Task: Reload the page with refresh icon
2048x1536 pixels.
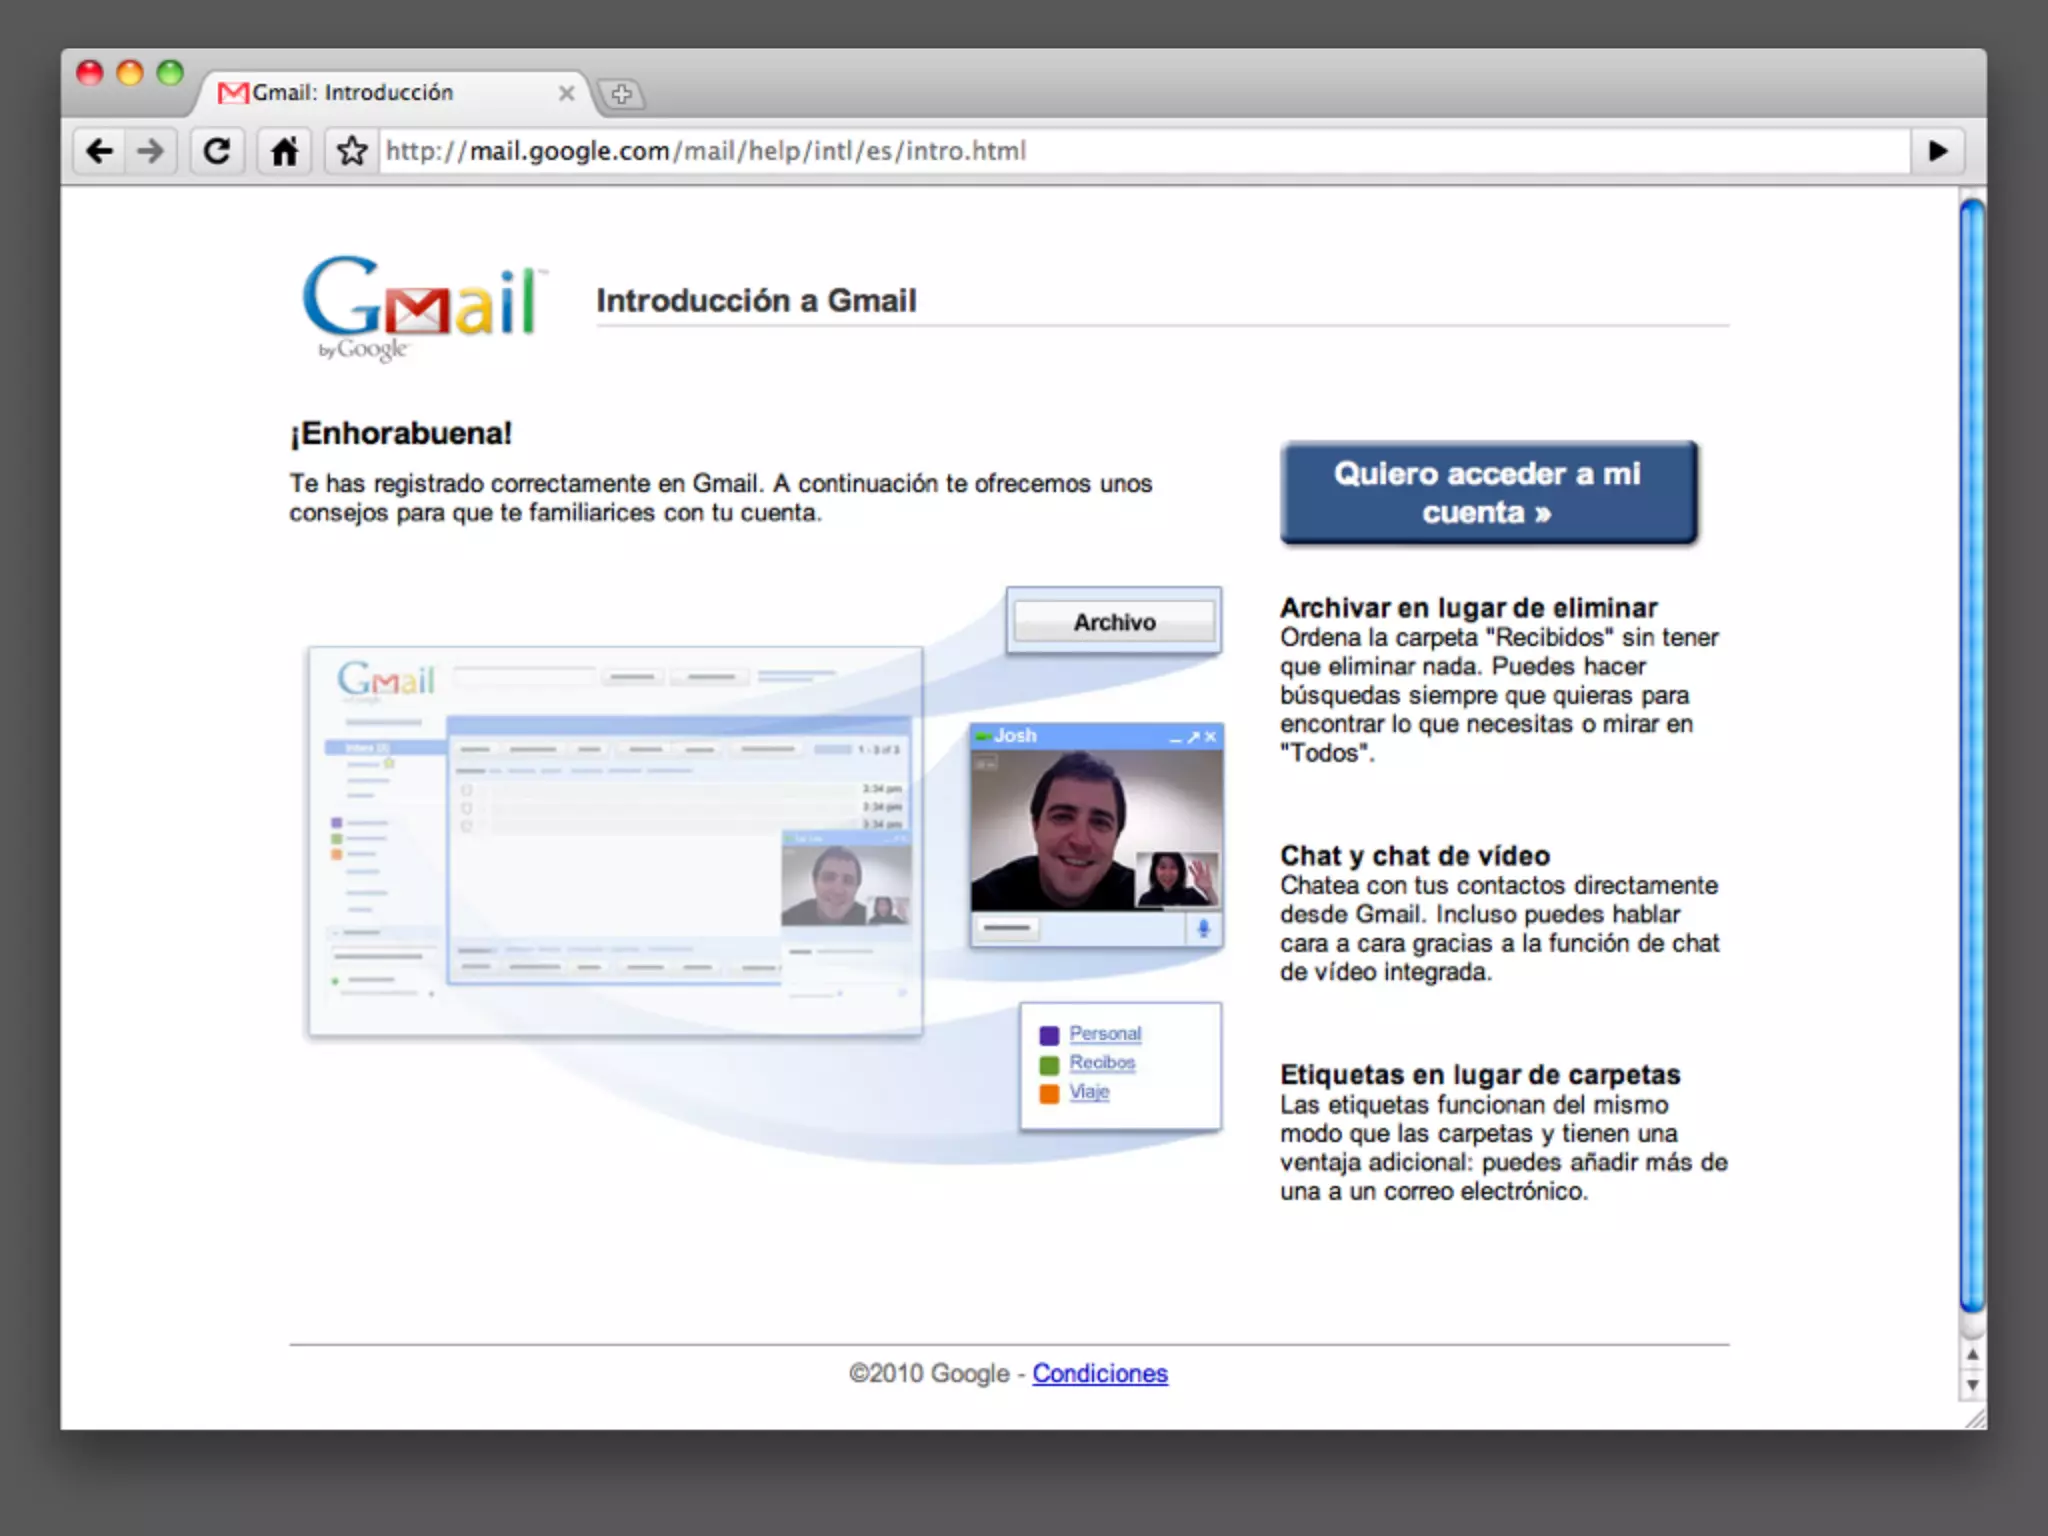Action: tap(217, 151)
